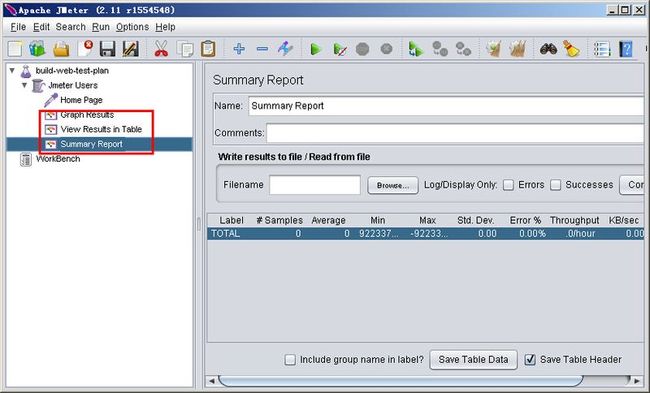Click the scrollbar left arrow

click(x=212, y=381)
